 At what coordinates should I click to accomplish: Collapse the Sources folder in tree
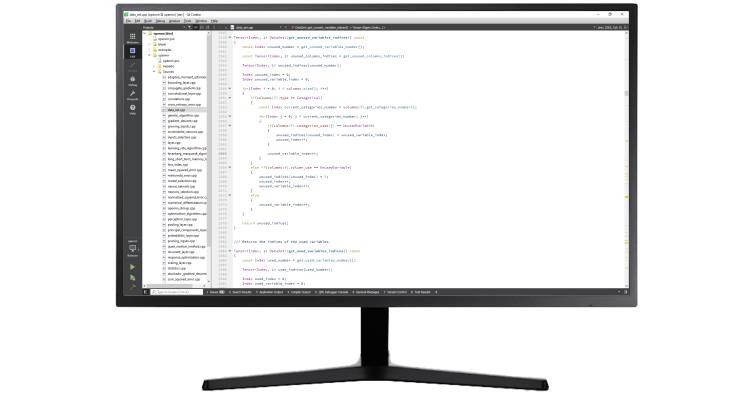click(x=154, y=72)
